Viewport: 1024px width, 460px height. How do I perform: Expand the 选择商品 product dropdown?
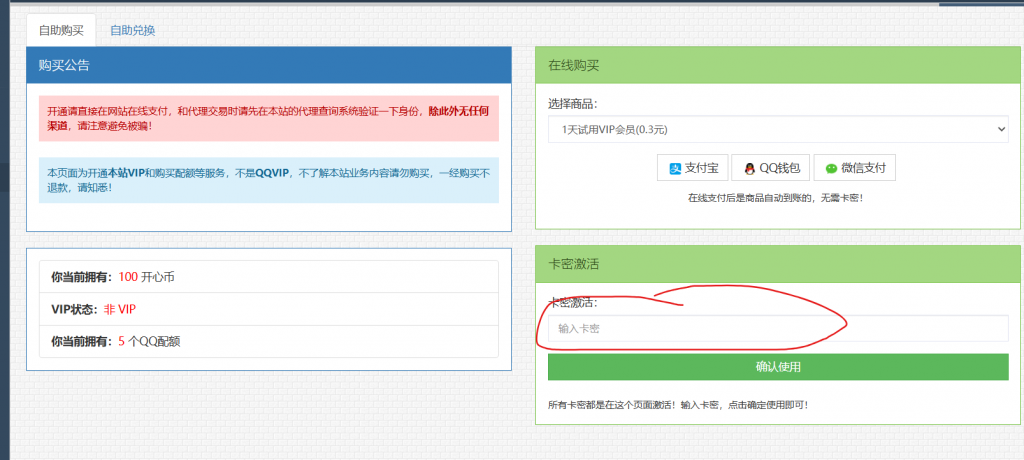click(x=778, y=129)
